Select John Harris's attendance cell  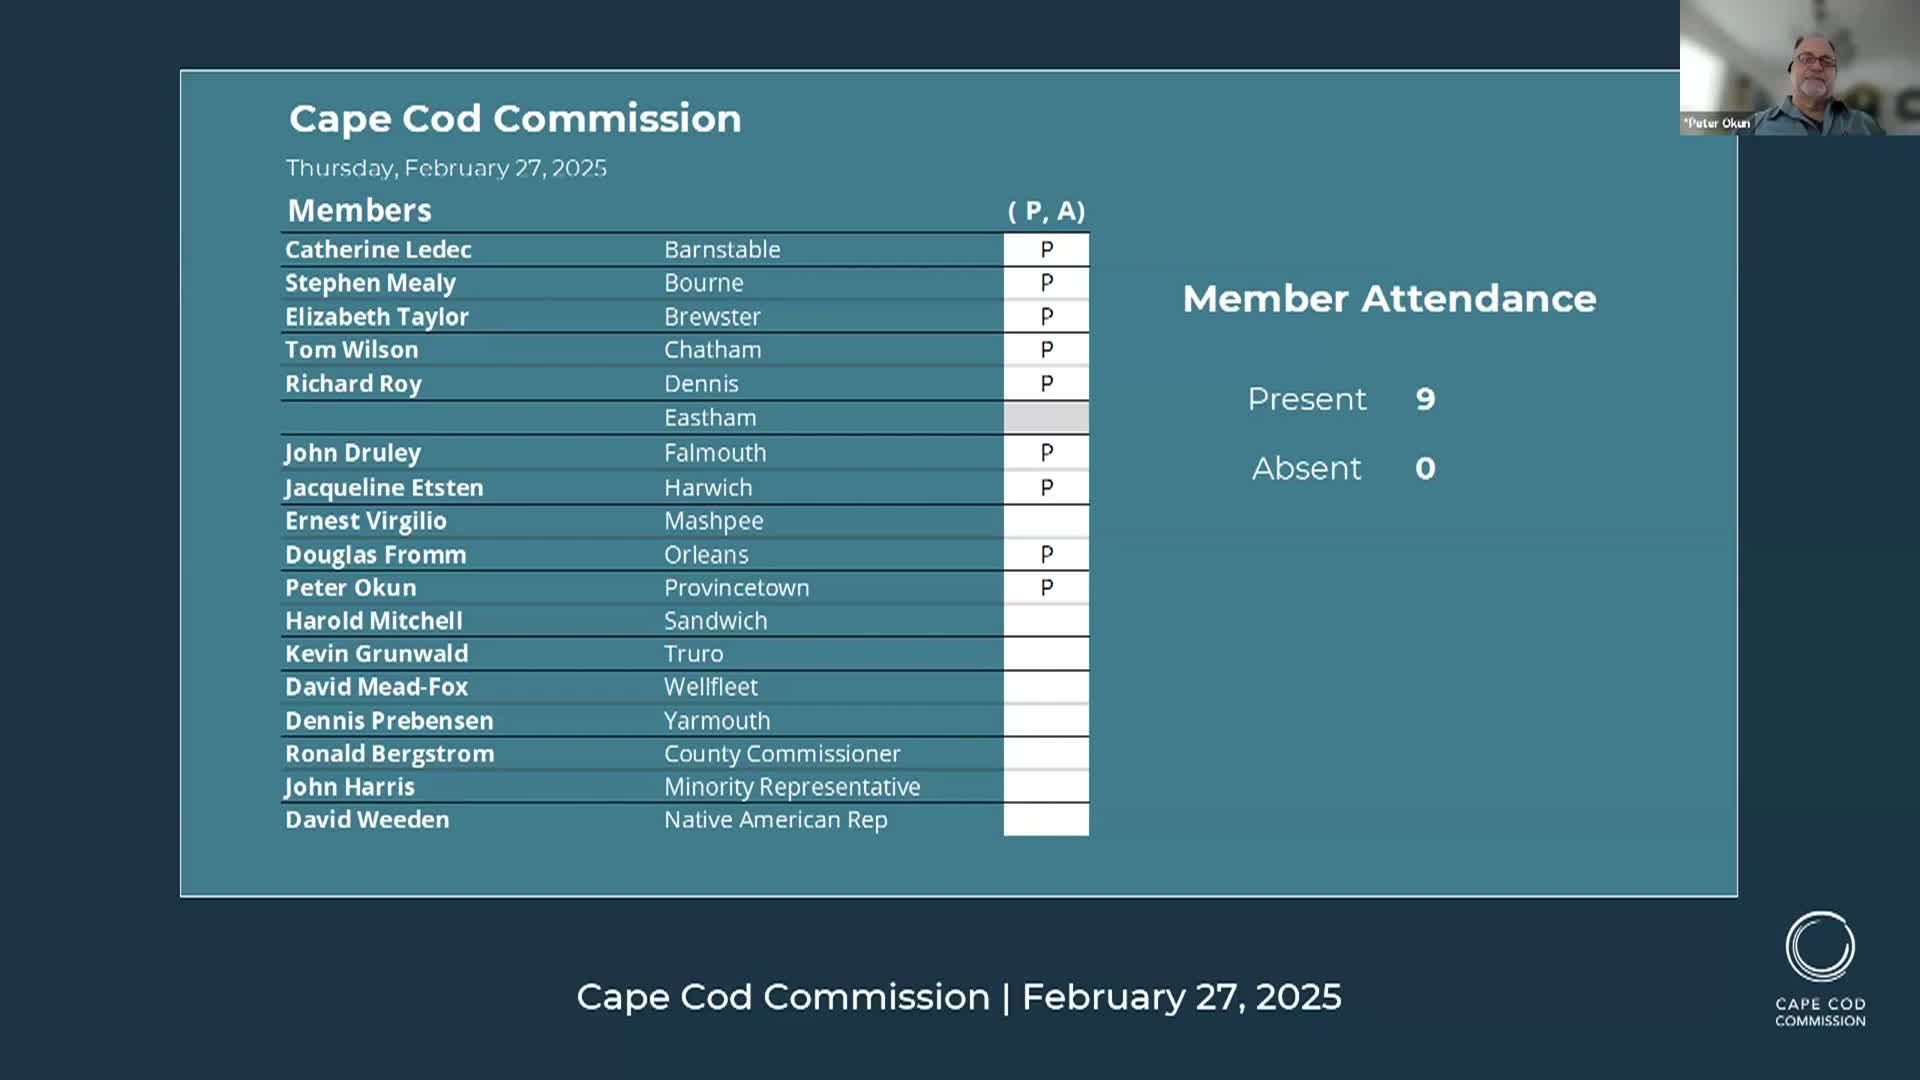tap(1046, 787)
